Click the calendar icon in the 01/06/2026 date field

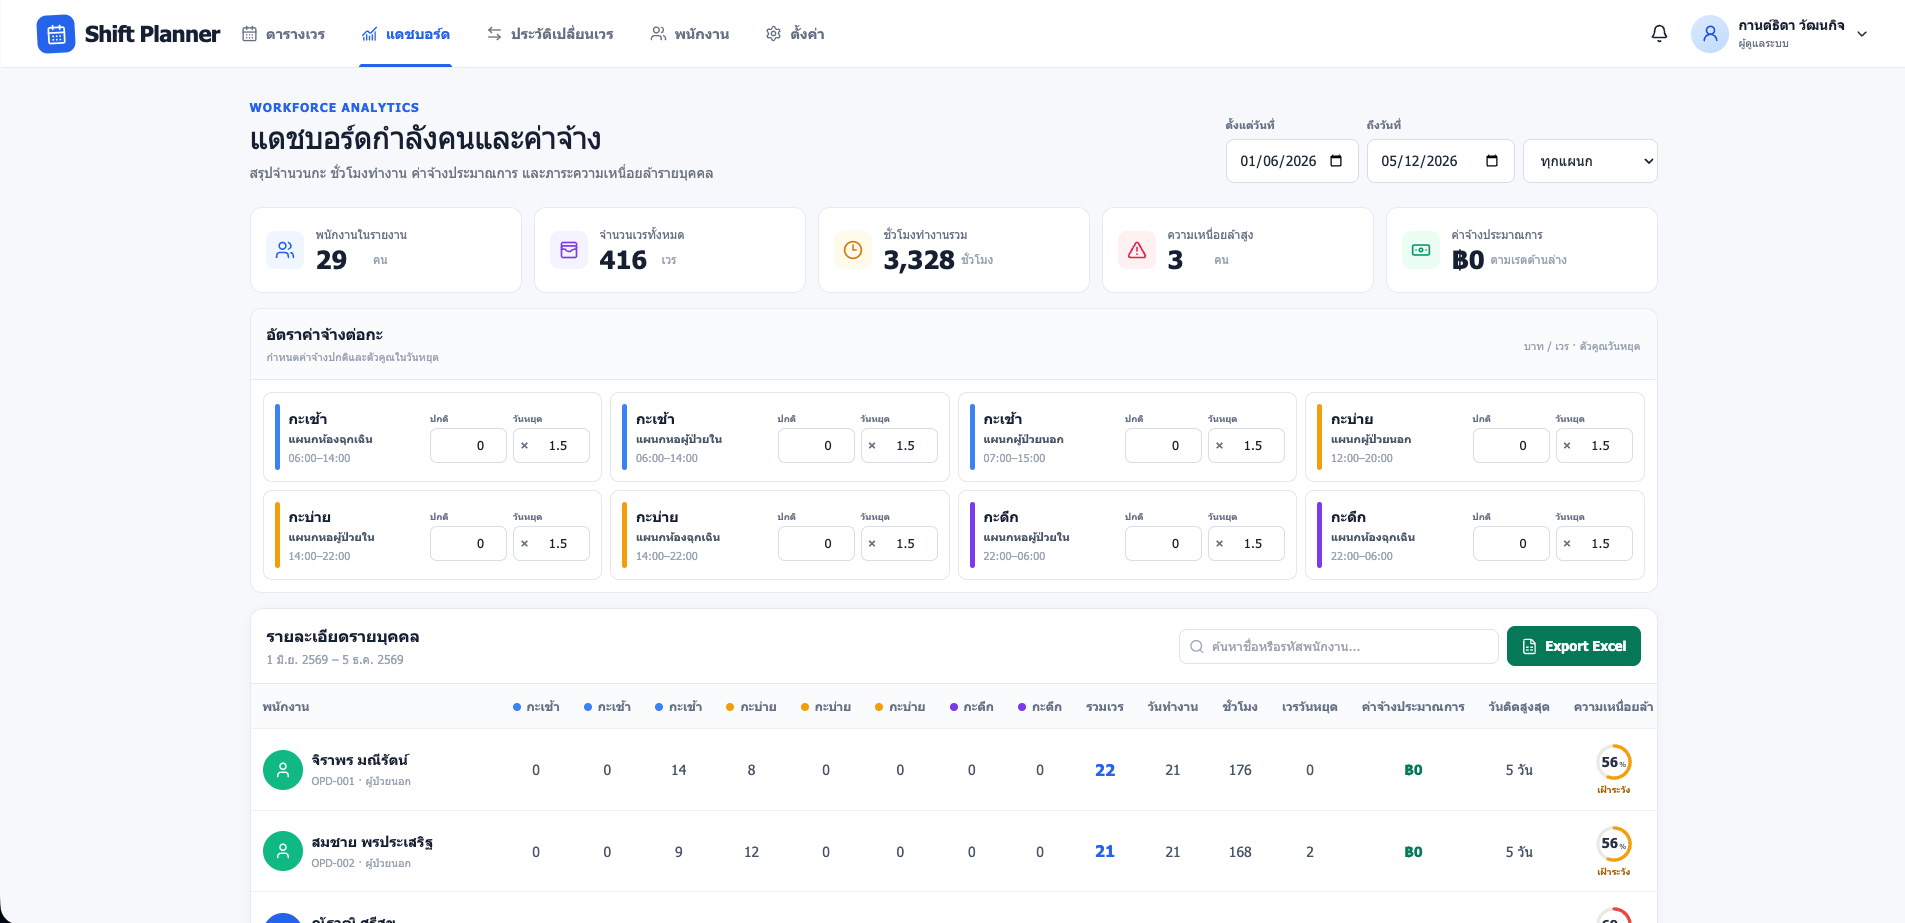point(1336,161)
